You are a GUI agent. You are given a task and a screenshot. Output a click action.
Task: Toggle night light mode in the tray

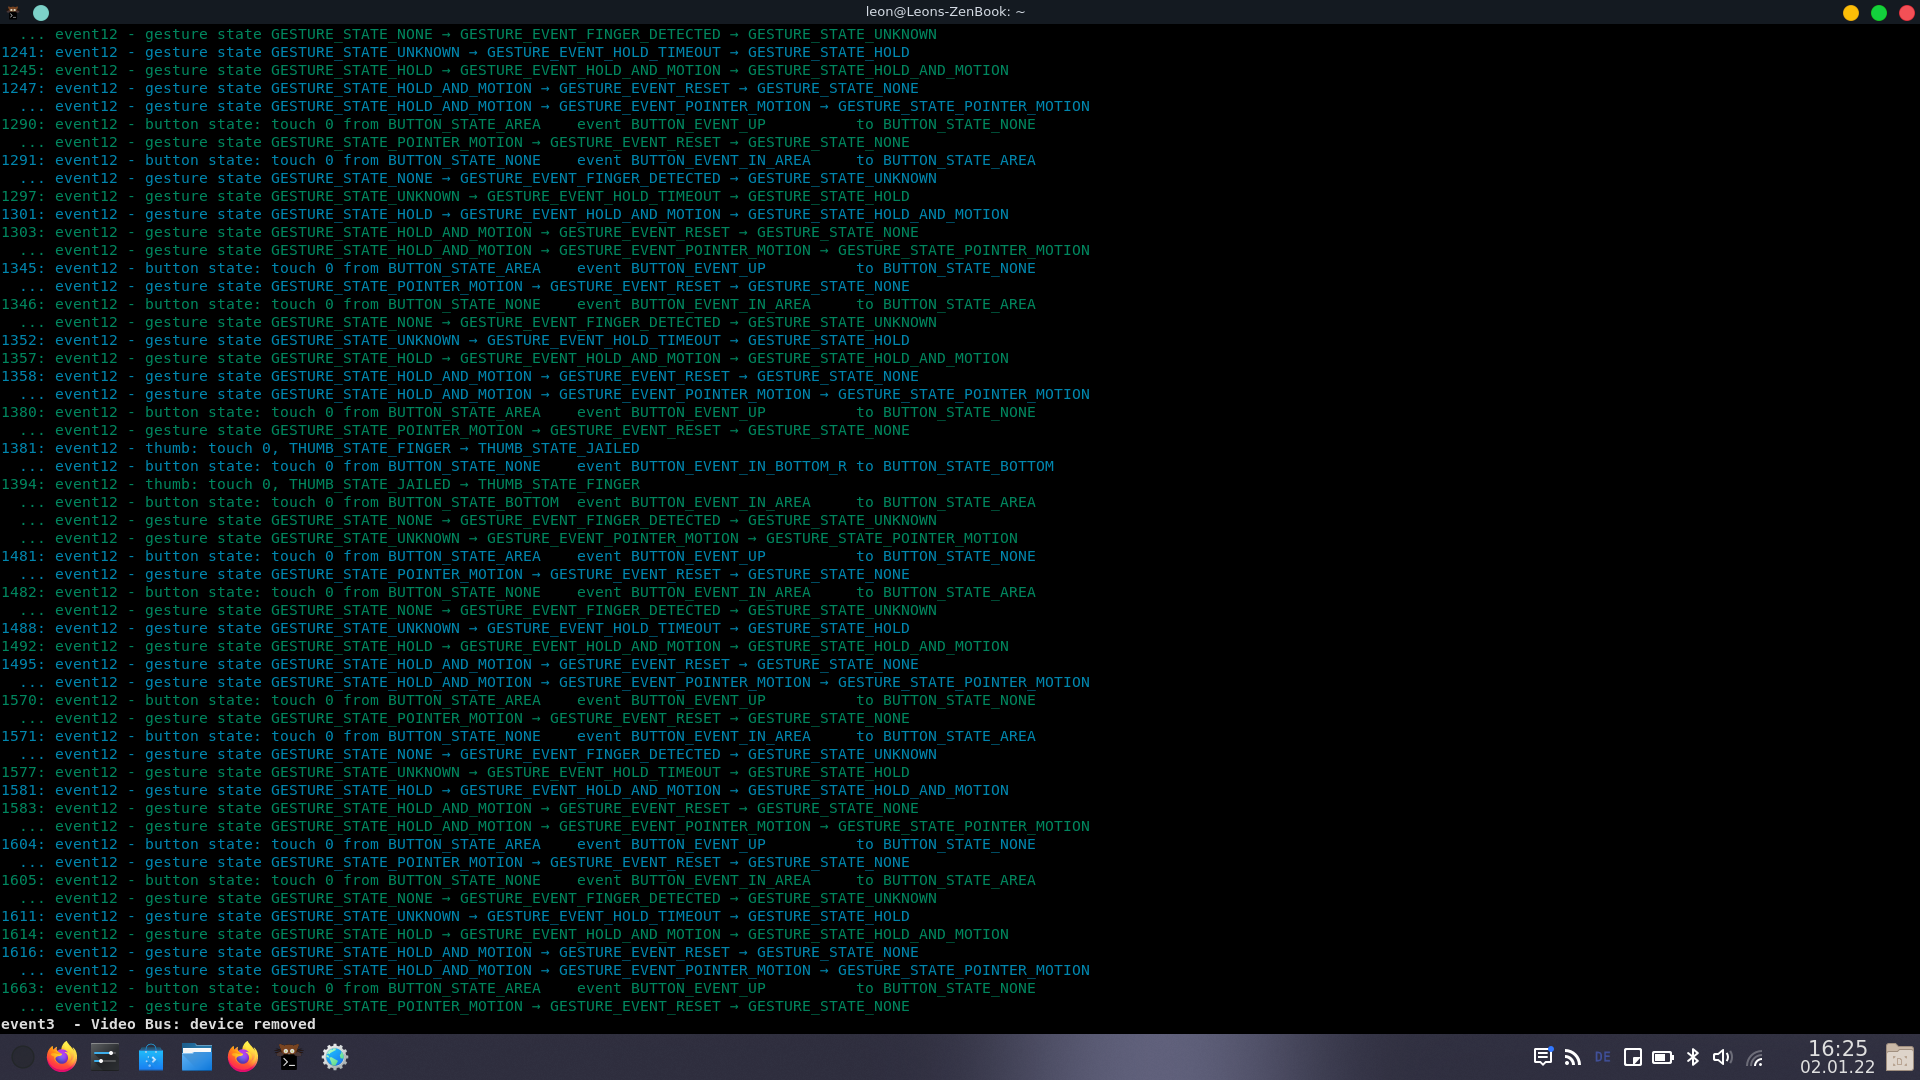1632,1057
